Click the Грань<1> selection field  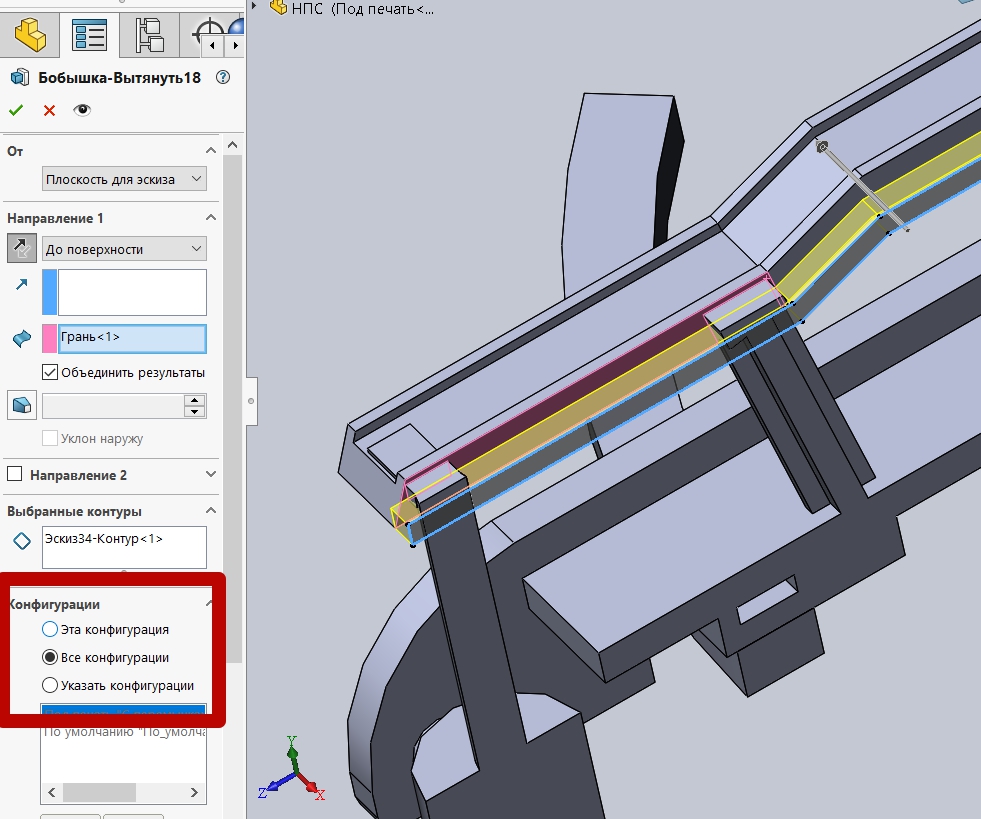tap(132, 338)
